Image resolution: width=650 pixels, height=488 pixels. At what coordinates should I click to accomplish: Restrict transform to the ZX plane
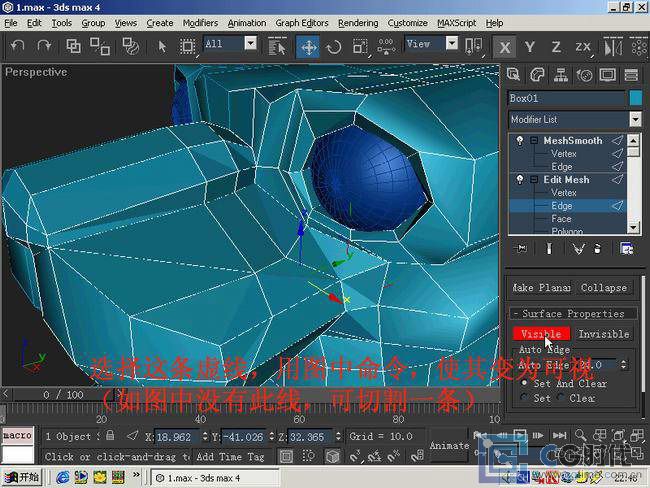click(x=582, y=47)
